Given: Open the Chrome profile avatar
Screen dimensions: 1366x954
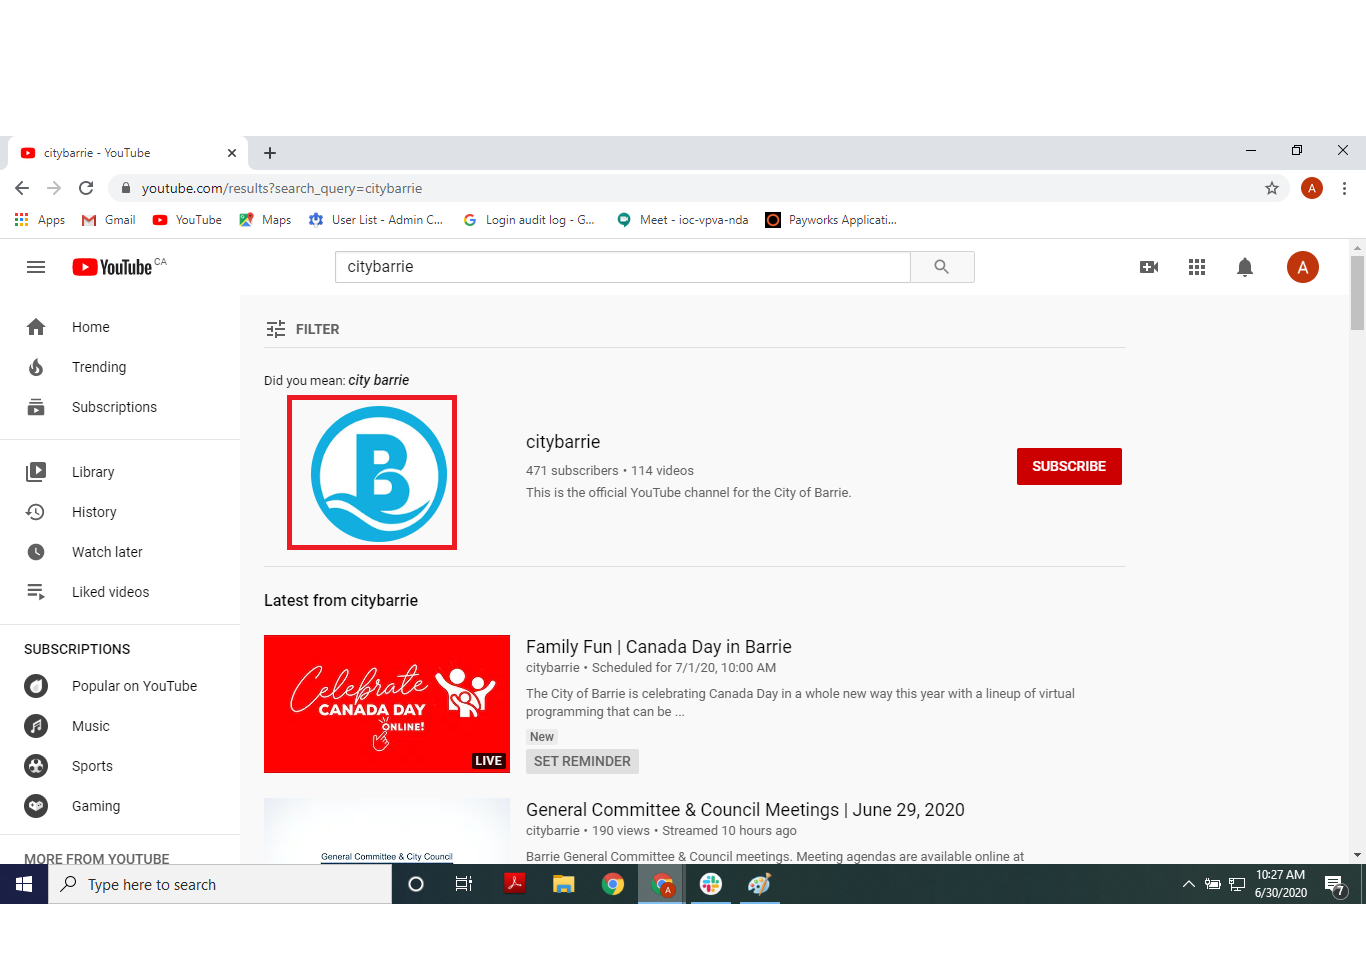Looking at the screenshot, I should coord(1312,188).
